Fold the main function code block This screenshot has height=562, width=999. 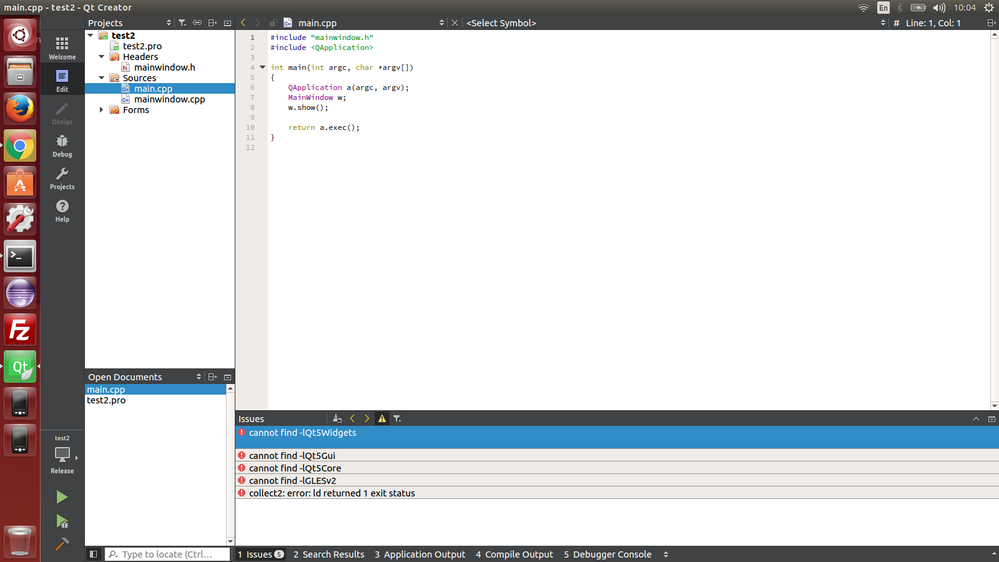click(x=262, y=67)
